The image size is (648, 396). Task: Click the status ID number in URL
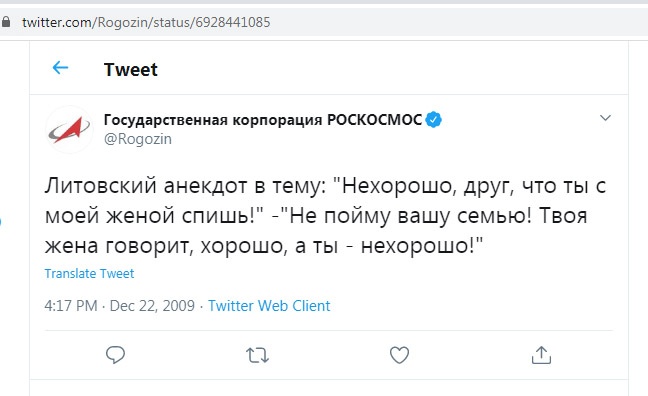[x=233, y=22]
